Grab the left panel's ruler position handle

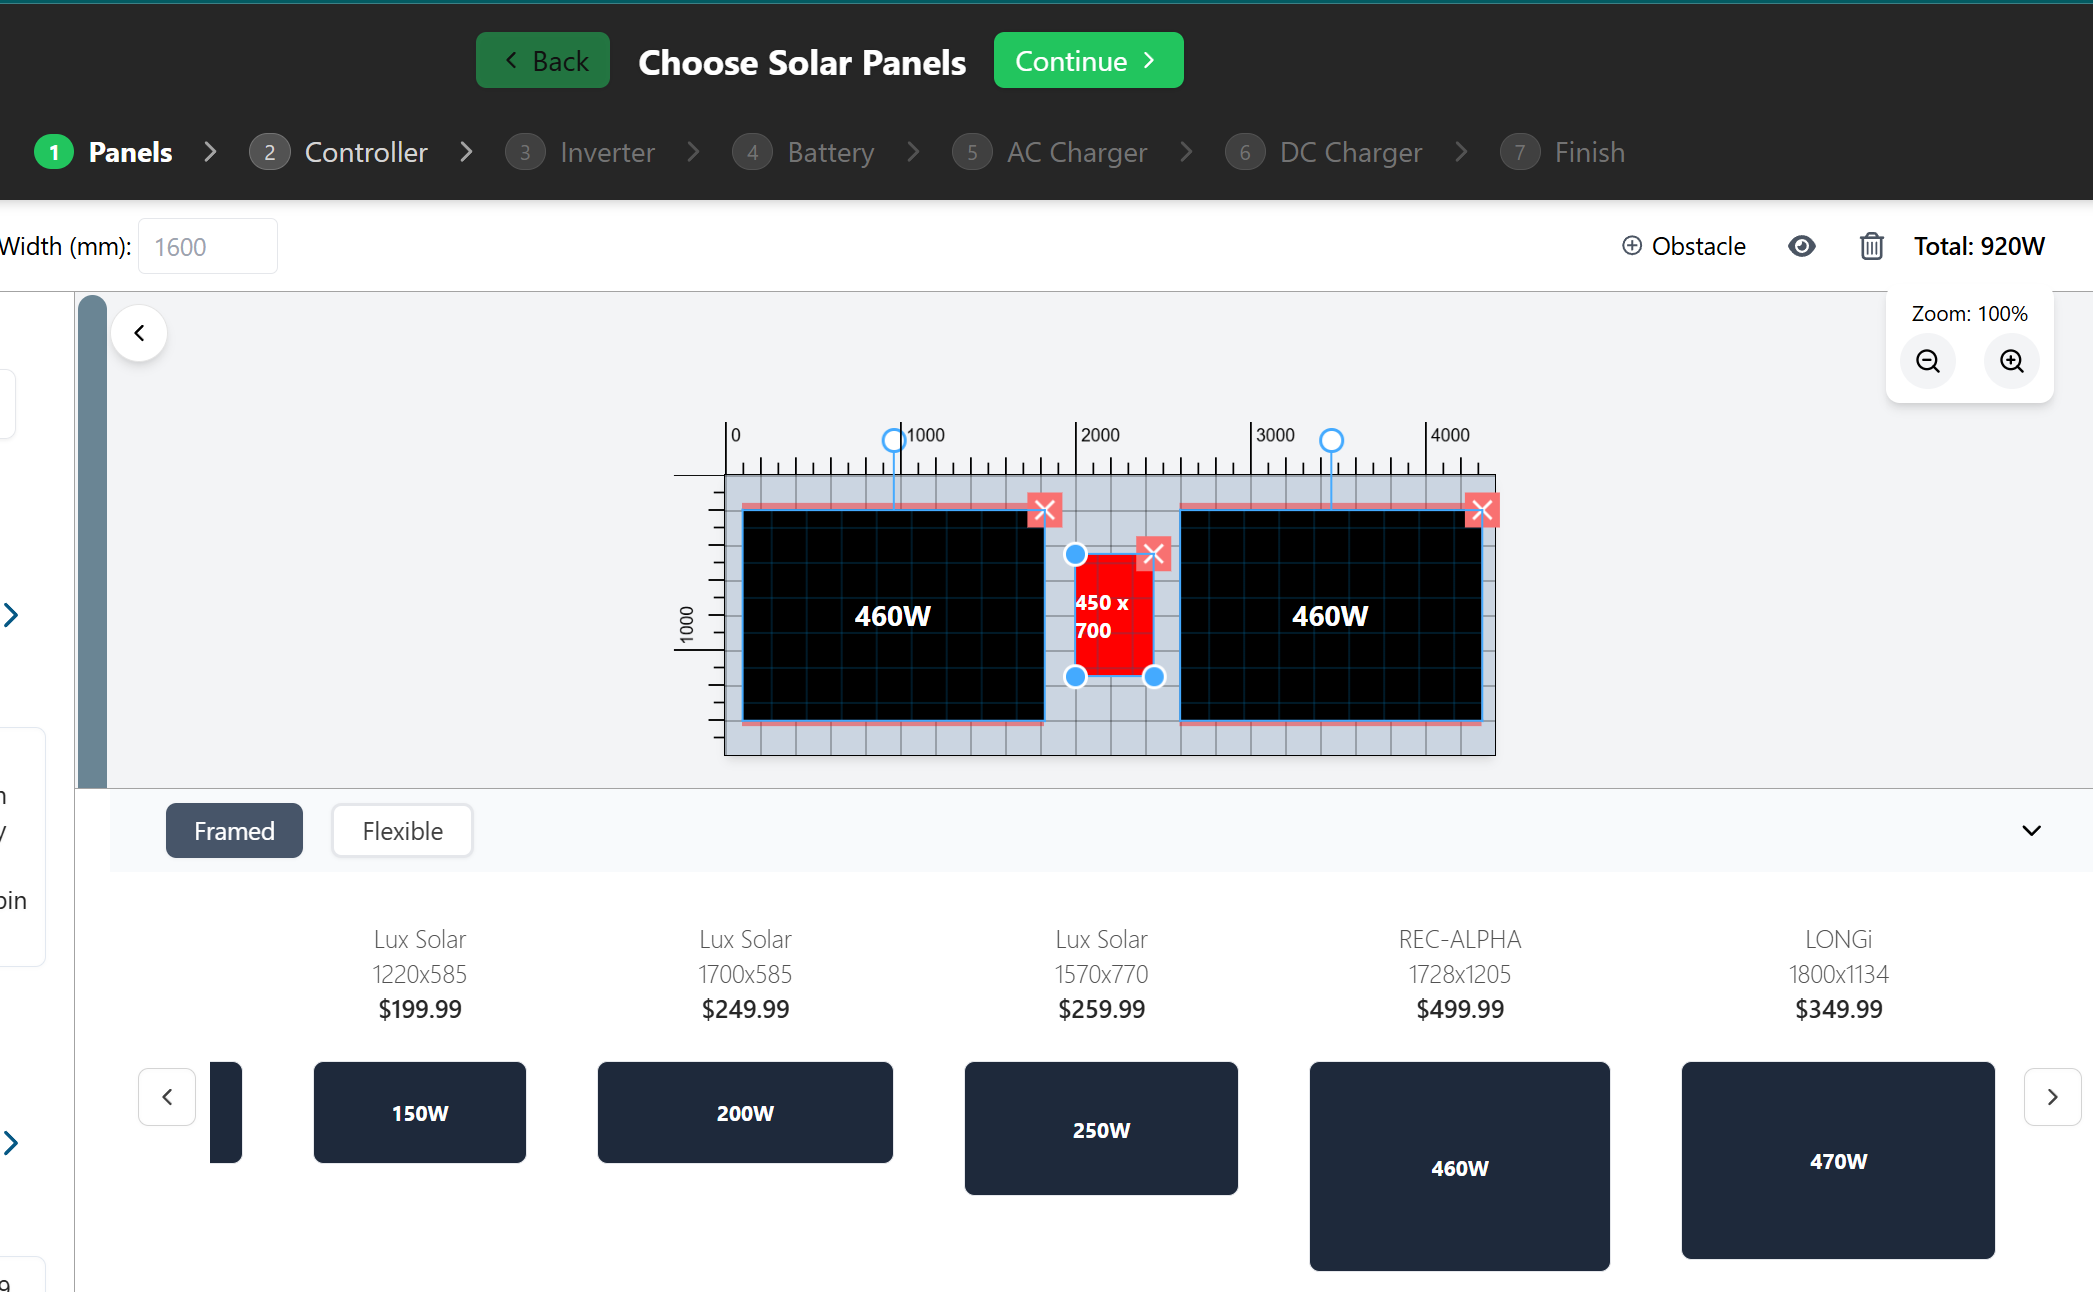point(893,440)
